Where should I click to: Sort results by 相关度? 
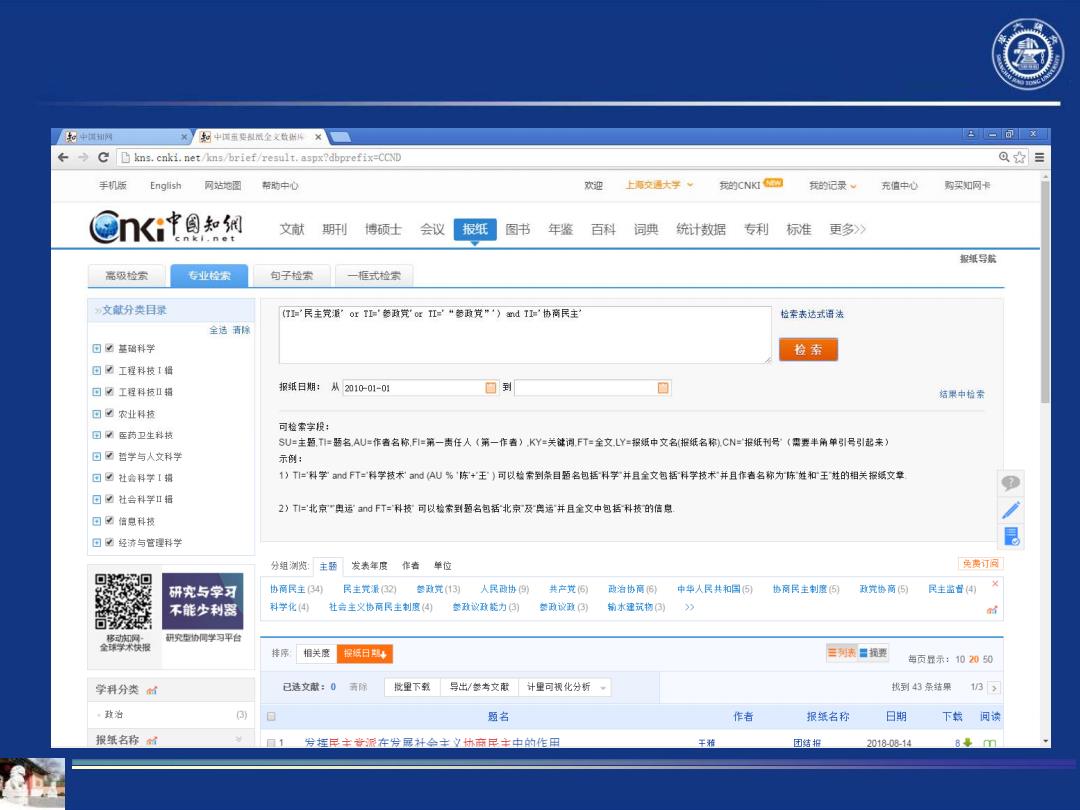pos(316,653)
